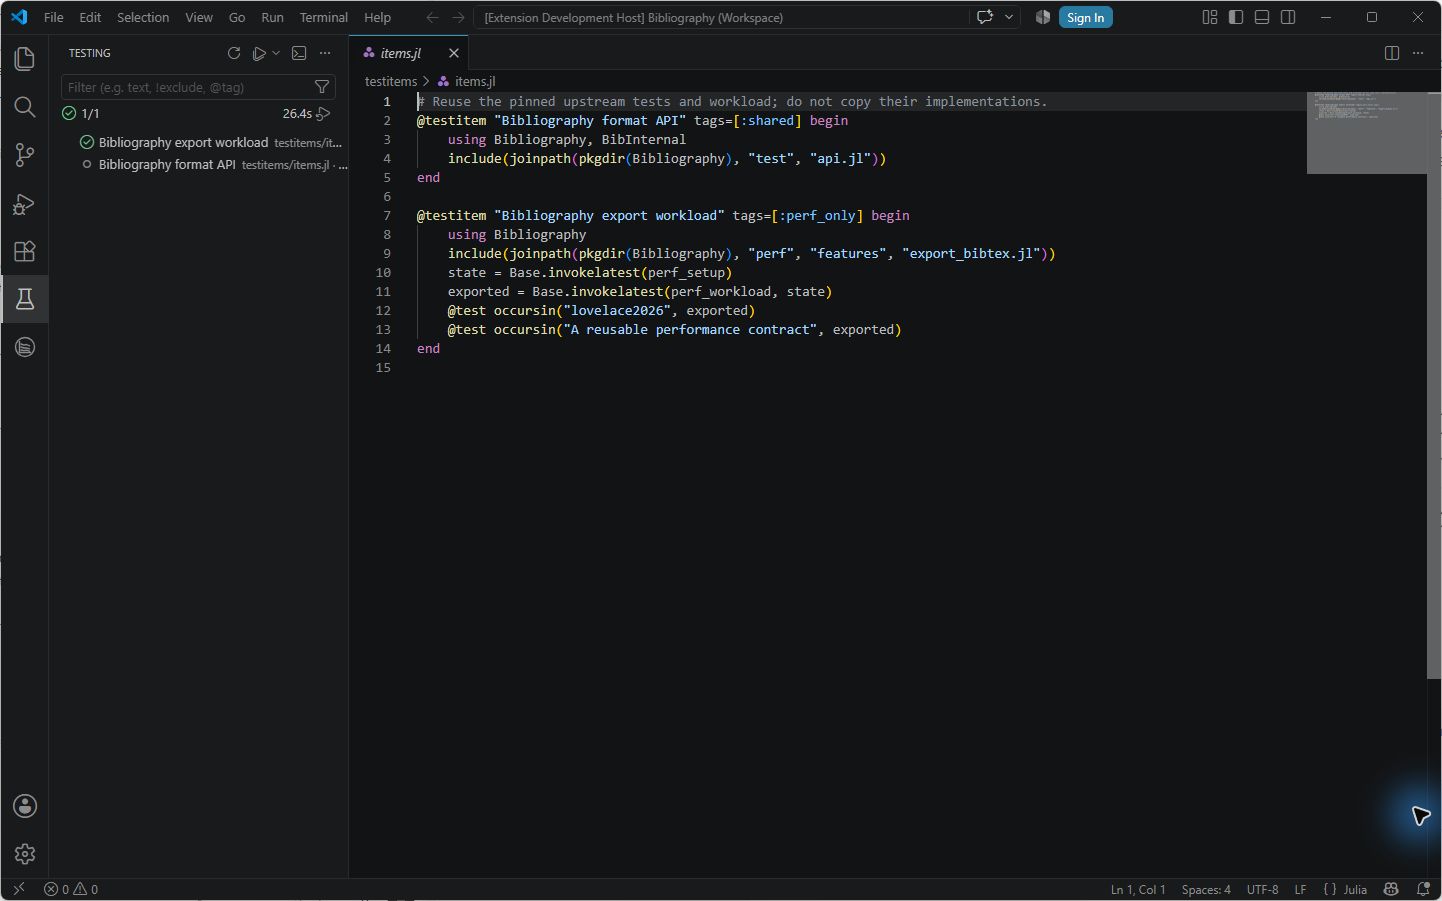Go forward with navigation arrow
The height and width of the screenshot is (901, 1442).
(x=458, y=17)
